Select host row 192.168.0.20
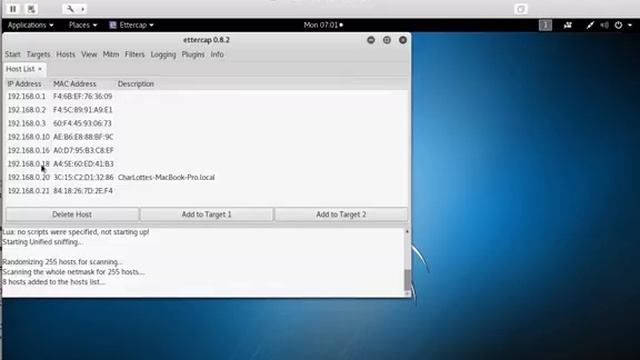Screen dimensions: 640x360 point(206,177)
